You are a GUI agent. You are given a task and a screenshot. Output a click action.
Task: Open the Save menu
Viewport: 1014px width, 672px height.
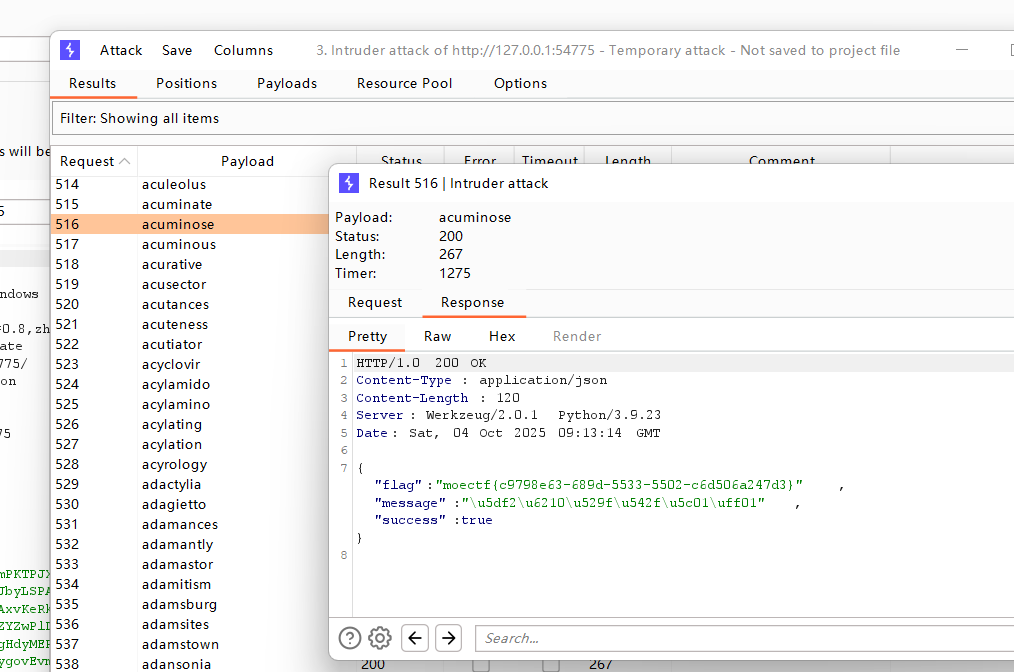click(x=177, y=50)
